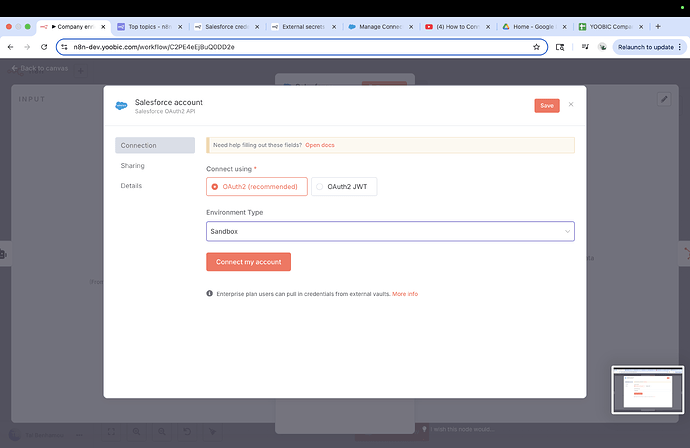Open the Google Lens search icon

560,47
